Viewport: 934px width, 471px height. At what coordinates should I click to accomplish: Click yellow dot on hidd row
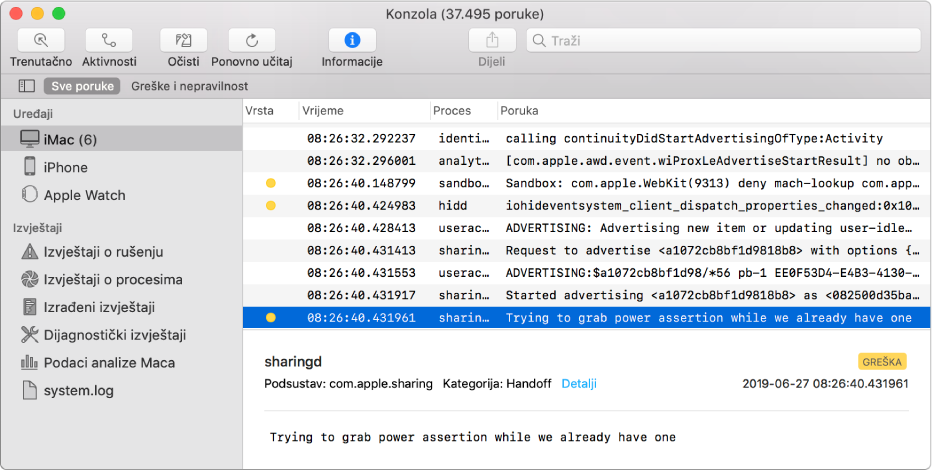coord(270,205)
